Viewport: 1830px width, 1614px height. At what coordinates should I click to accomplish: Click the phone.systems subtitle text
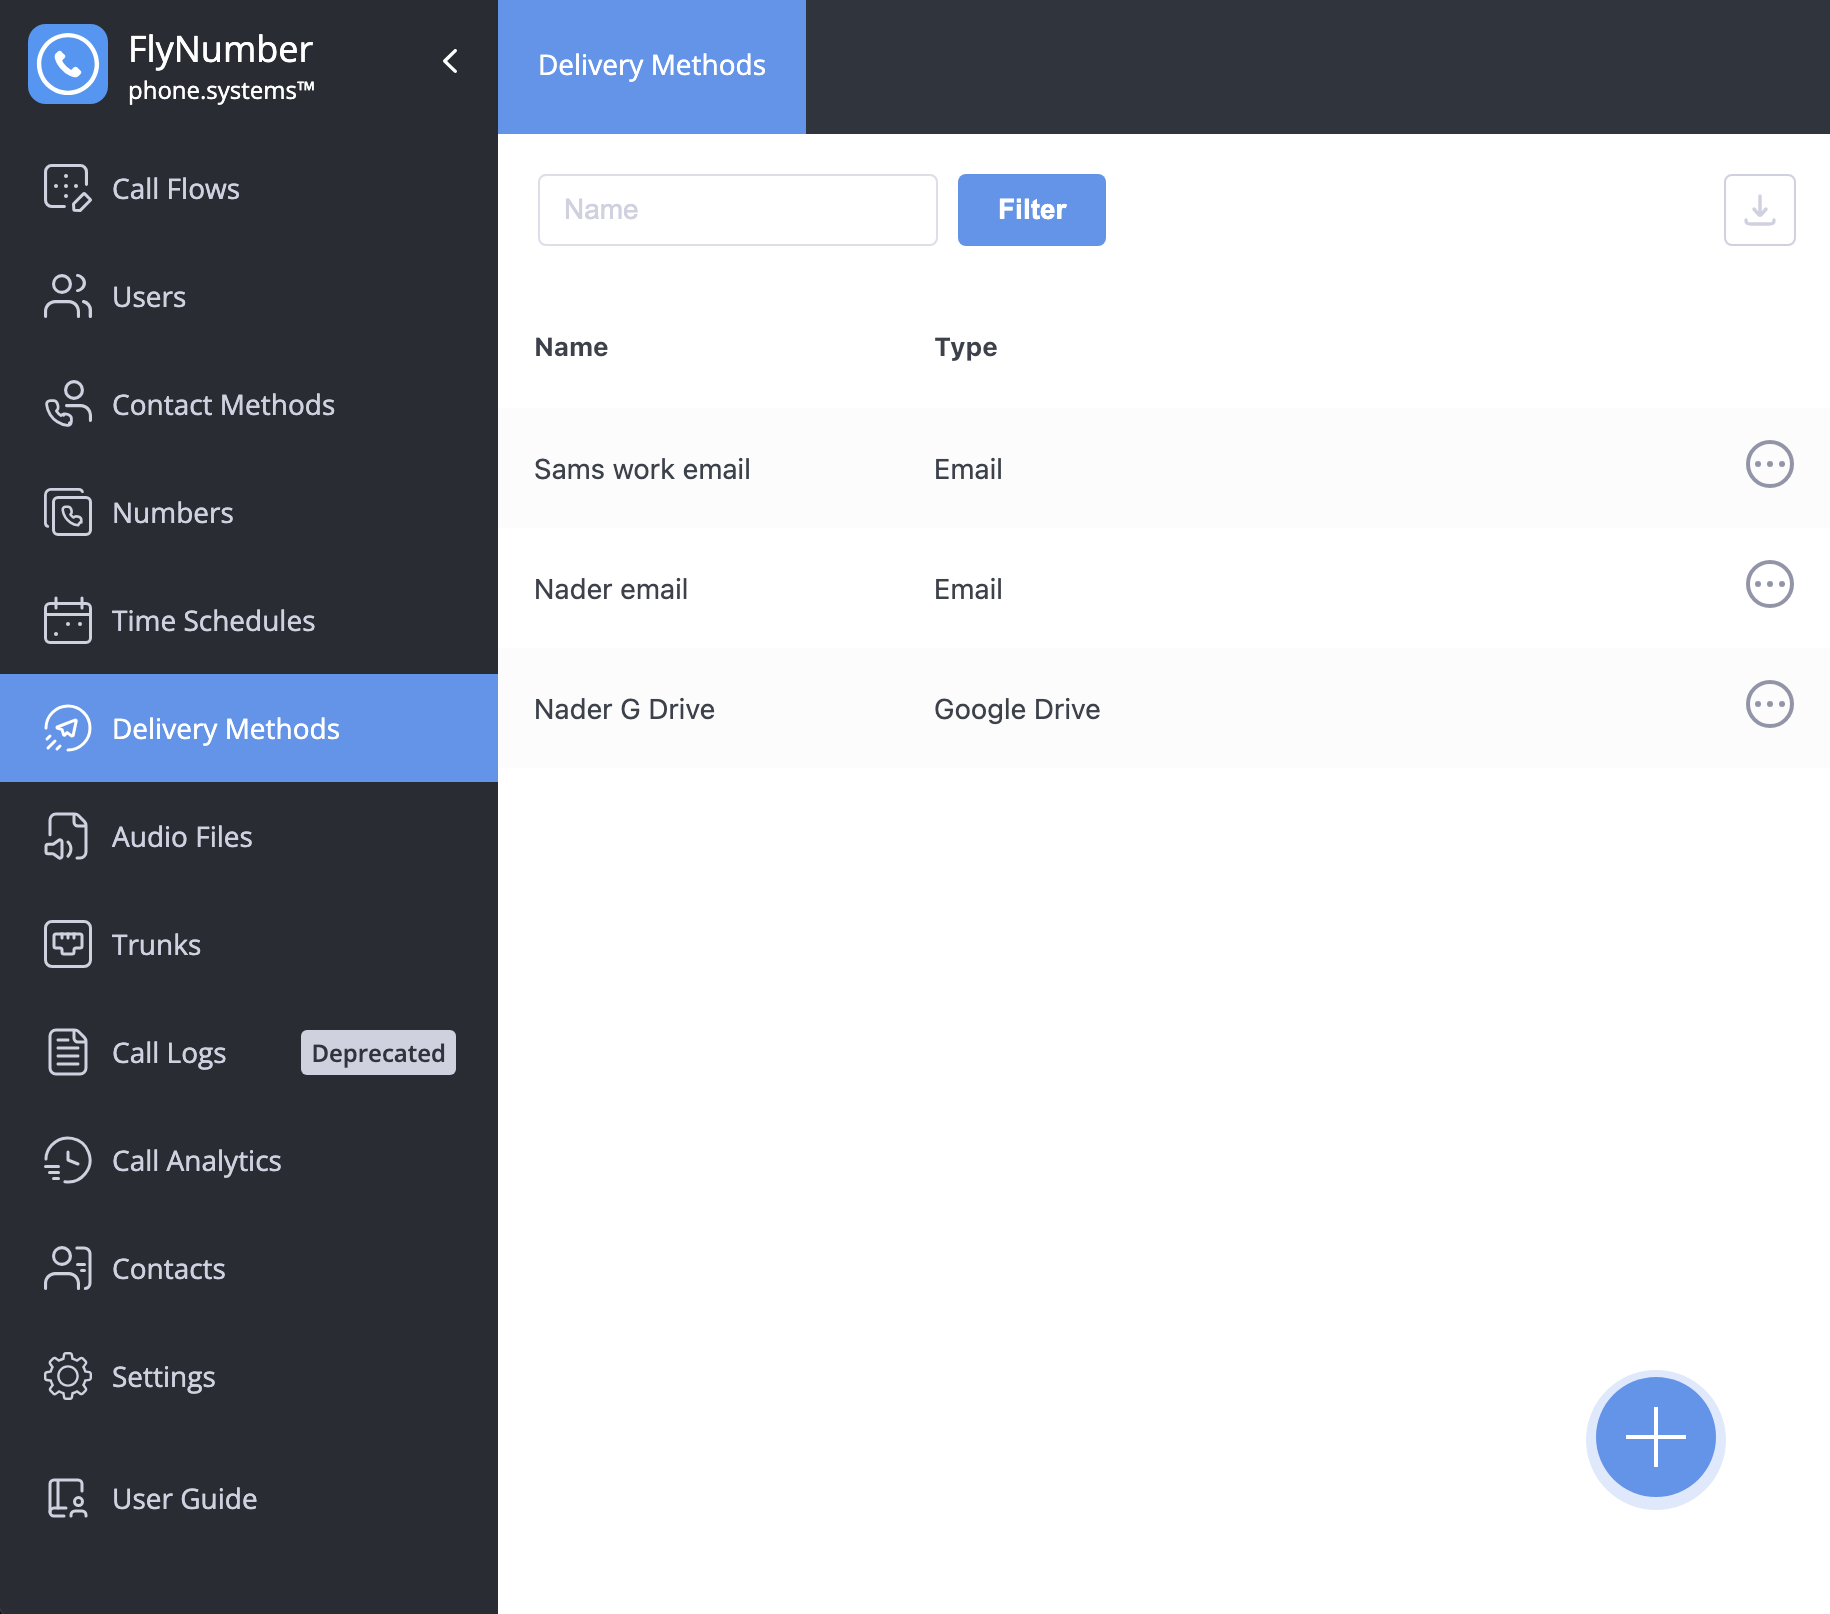221,91
